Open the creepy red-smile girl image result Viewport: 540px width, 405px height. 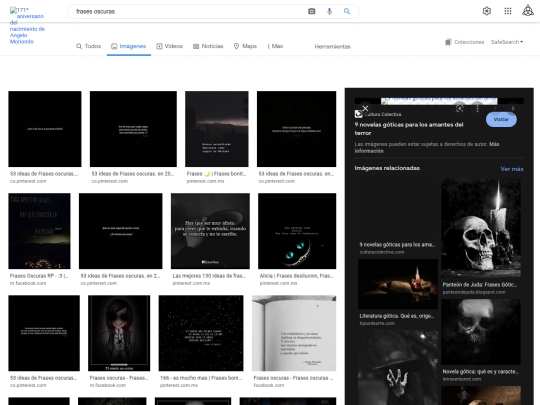119,333
